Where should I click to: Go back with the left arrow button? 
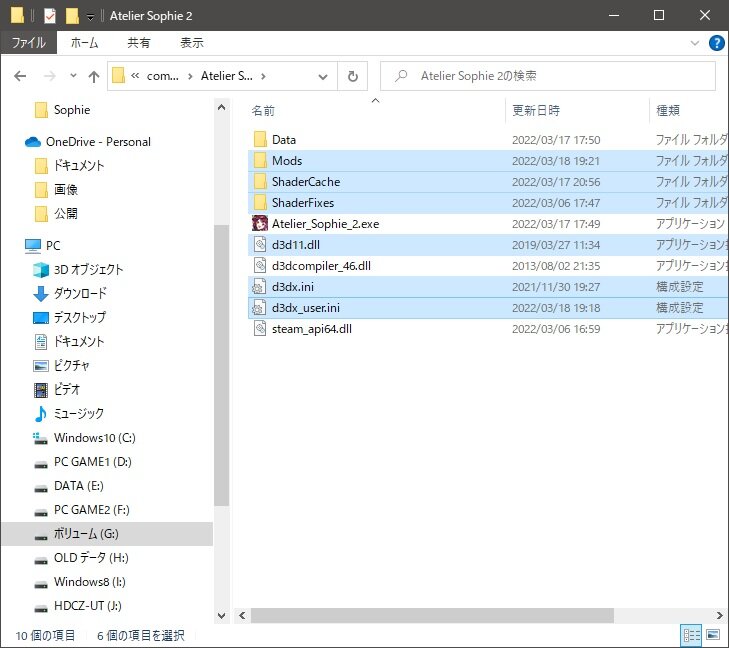point(20,76)
